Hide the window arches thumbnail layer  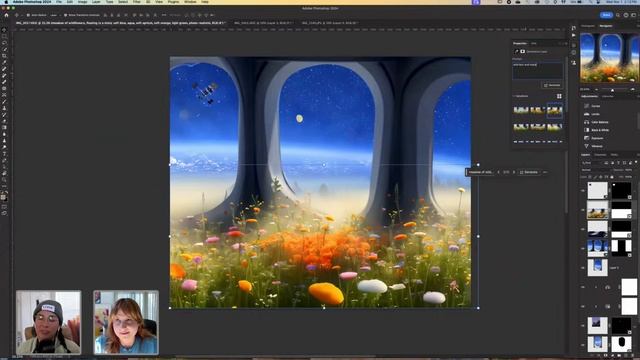(583, 249)
